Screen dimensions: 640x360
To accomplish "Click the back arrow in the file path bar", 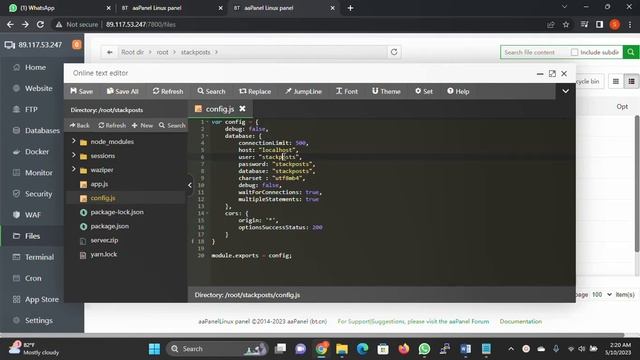I will (109, 52).
